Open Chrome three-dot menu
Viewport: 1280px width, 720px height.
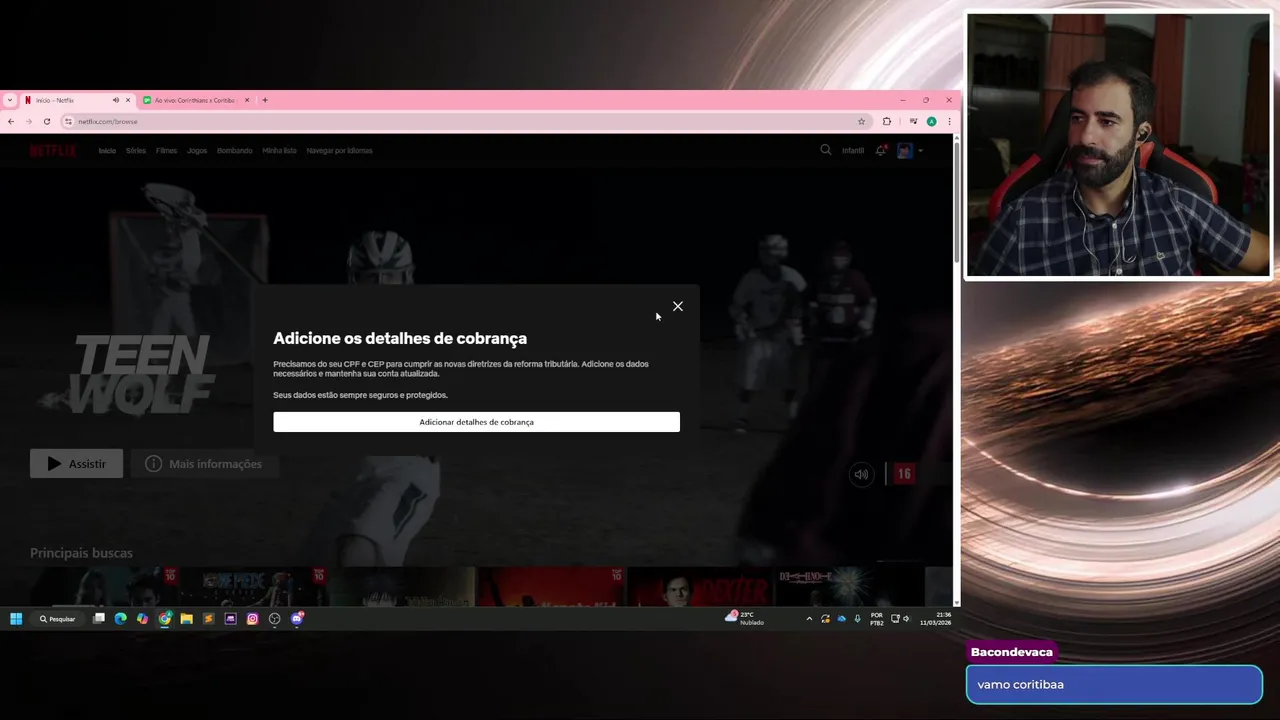click(x=949, y=121)
